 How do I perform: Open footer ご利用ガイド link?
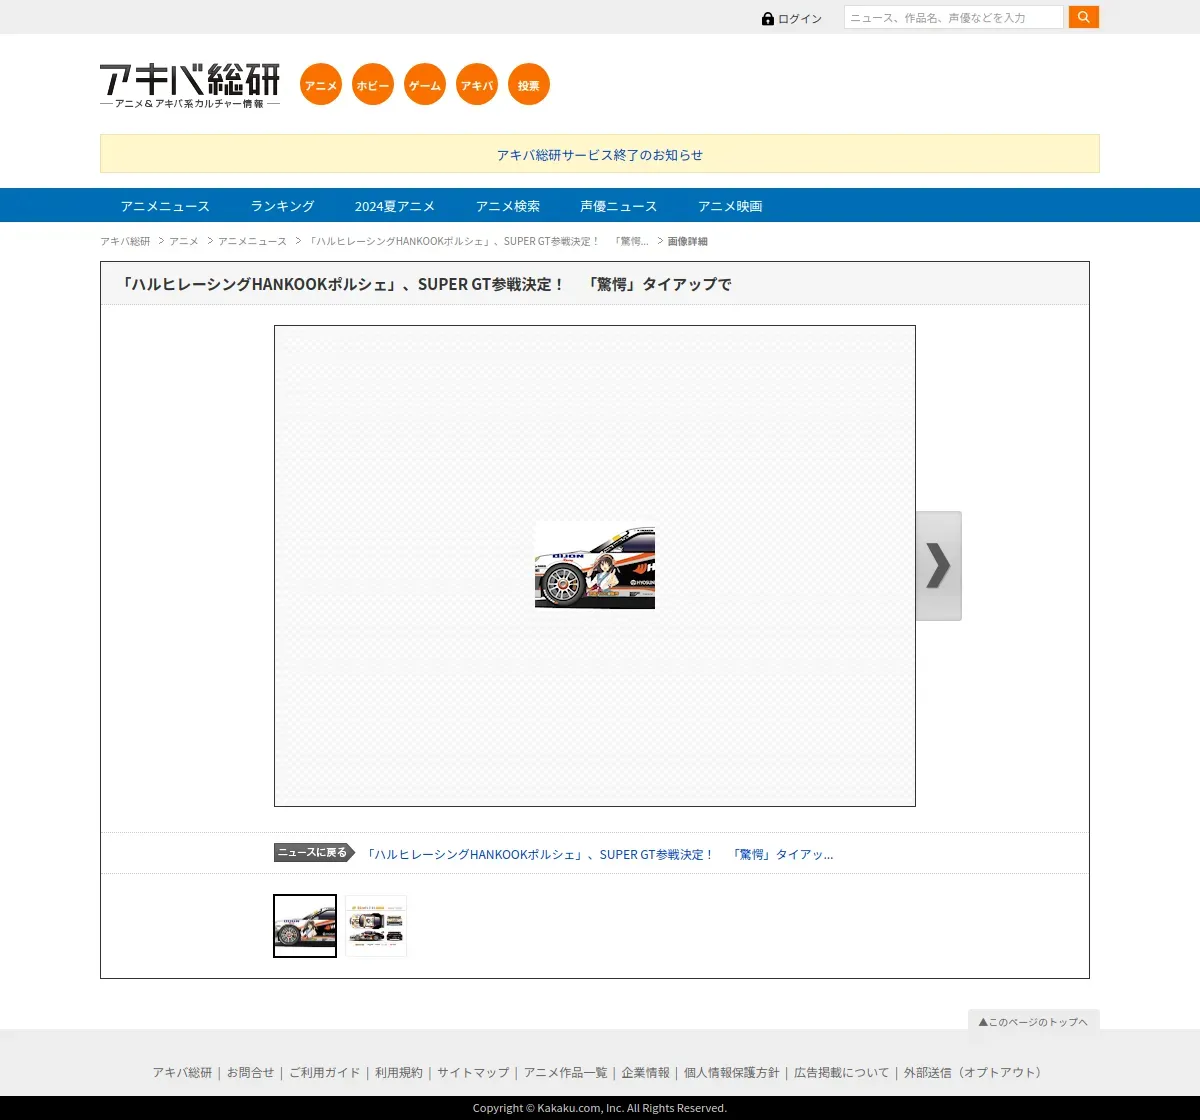[324, 1072]
